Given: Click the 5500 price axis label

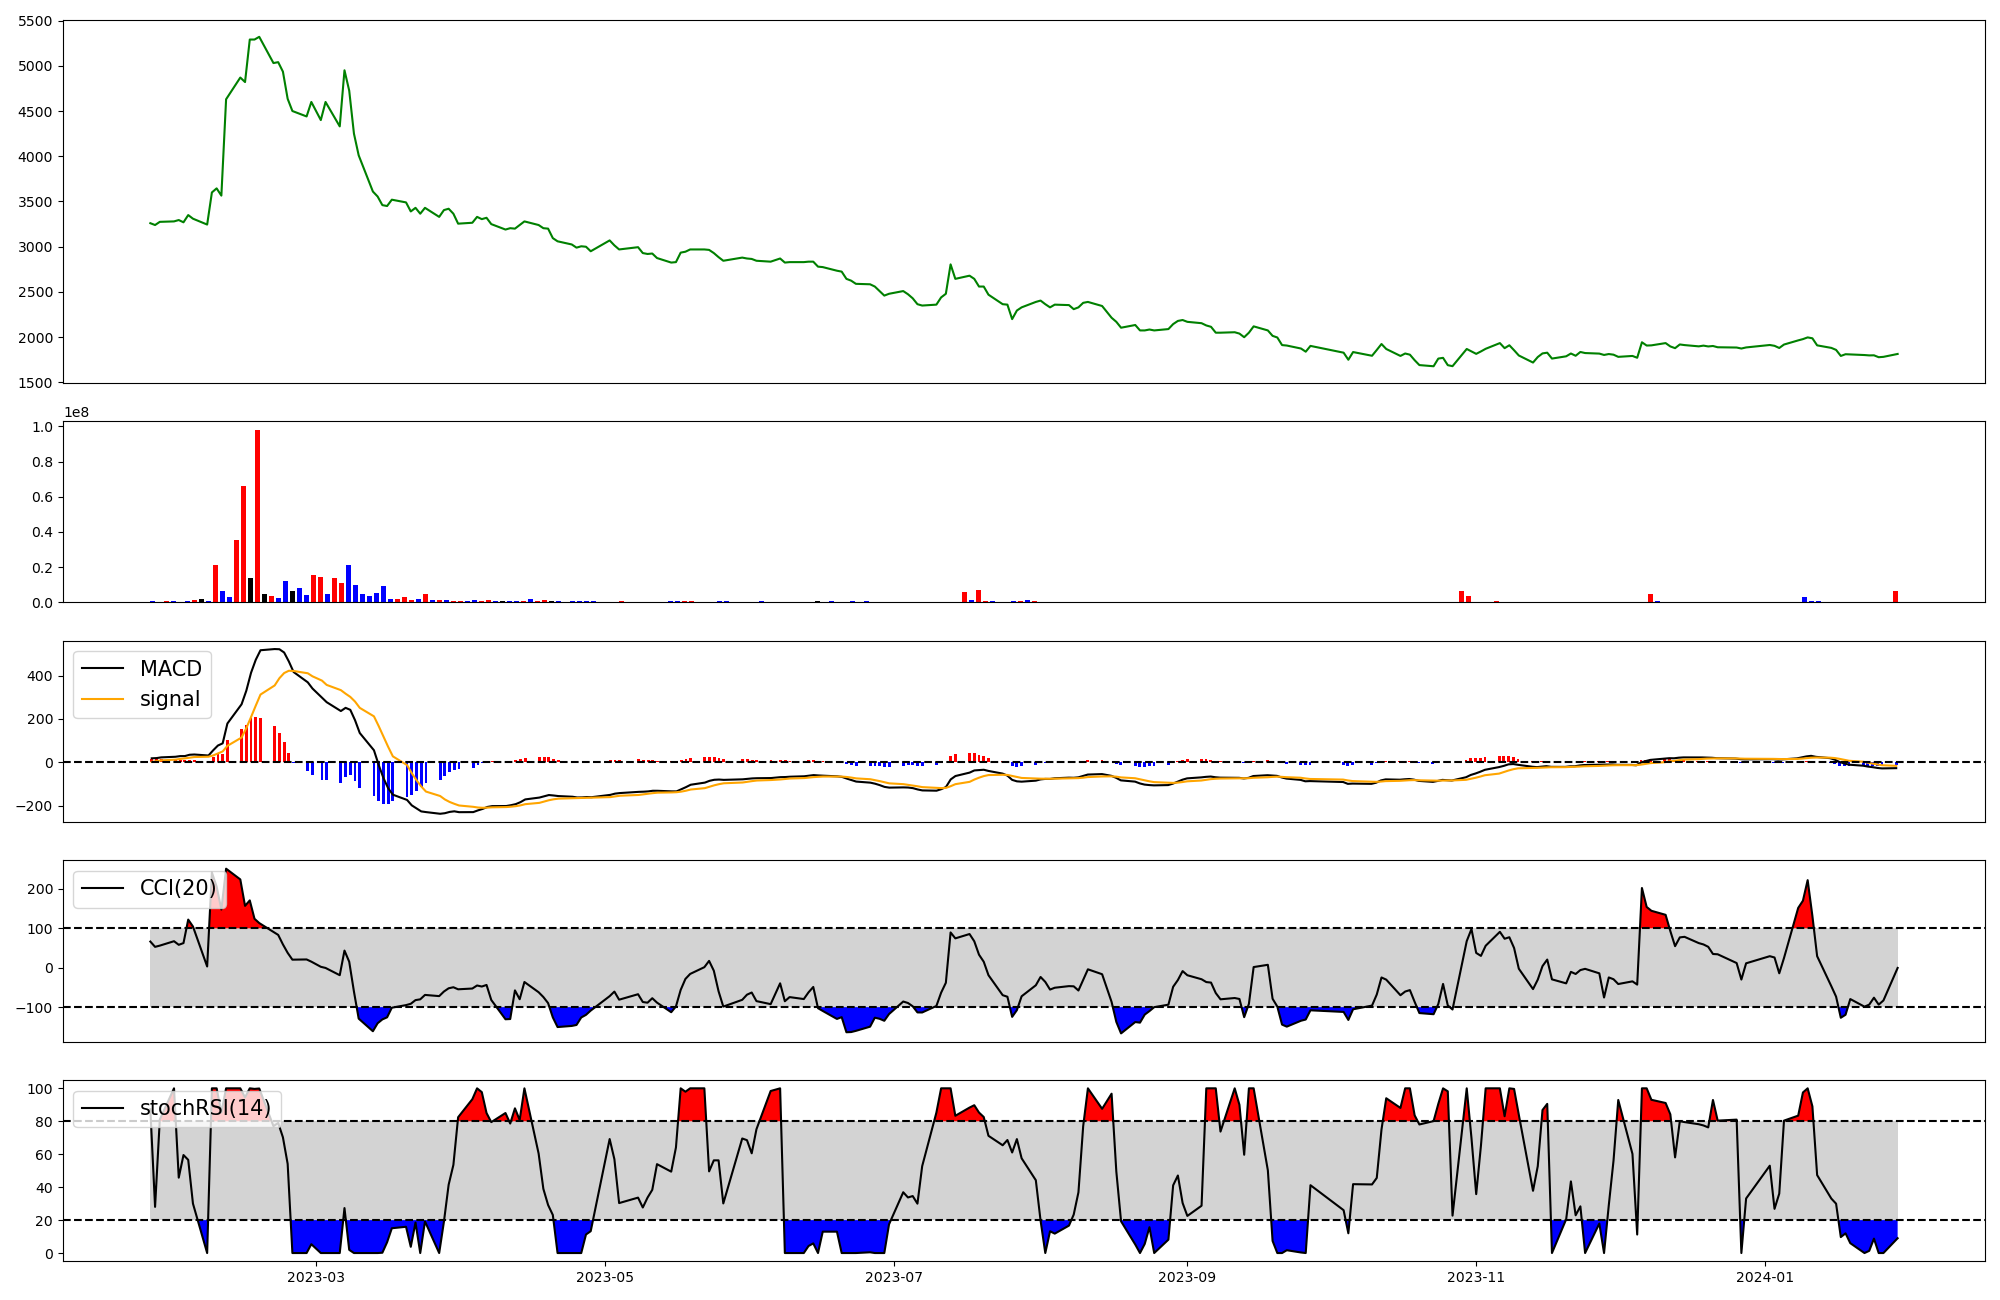Looking at the screenshot, I should pyautogui.click(x=36, y=21).
